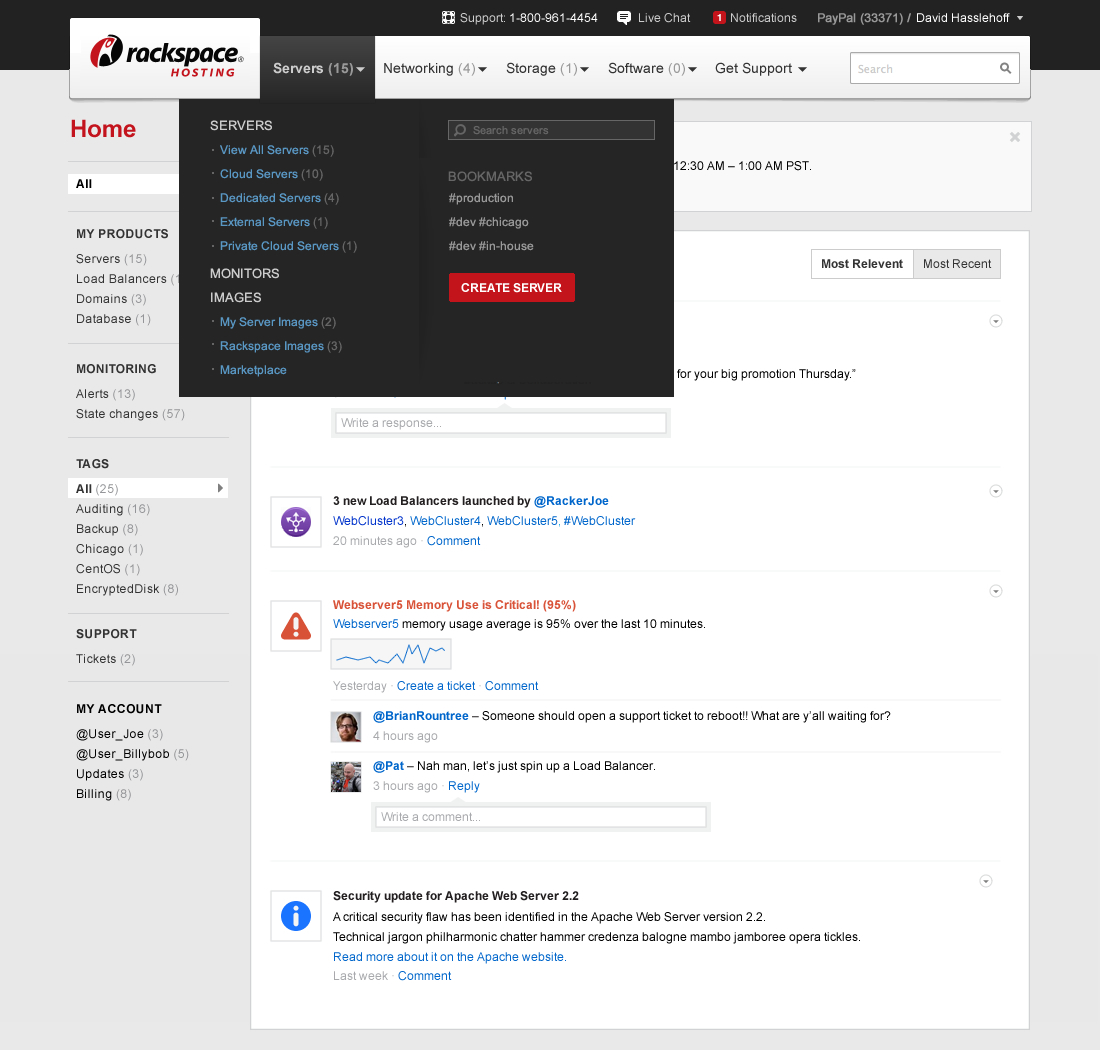This screenshot has width=1100, height=1050.
Task: Click the purple Load Balancer icon
Action: (296, 521)
